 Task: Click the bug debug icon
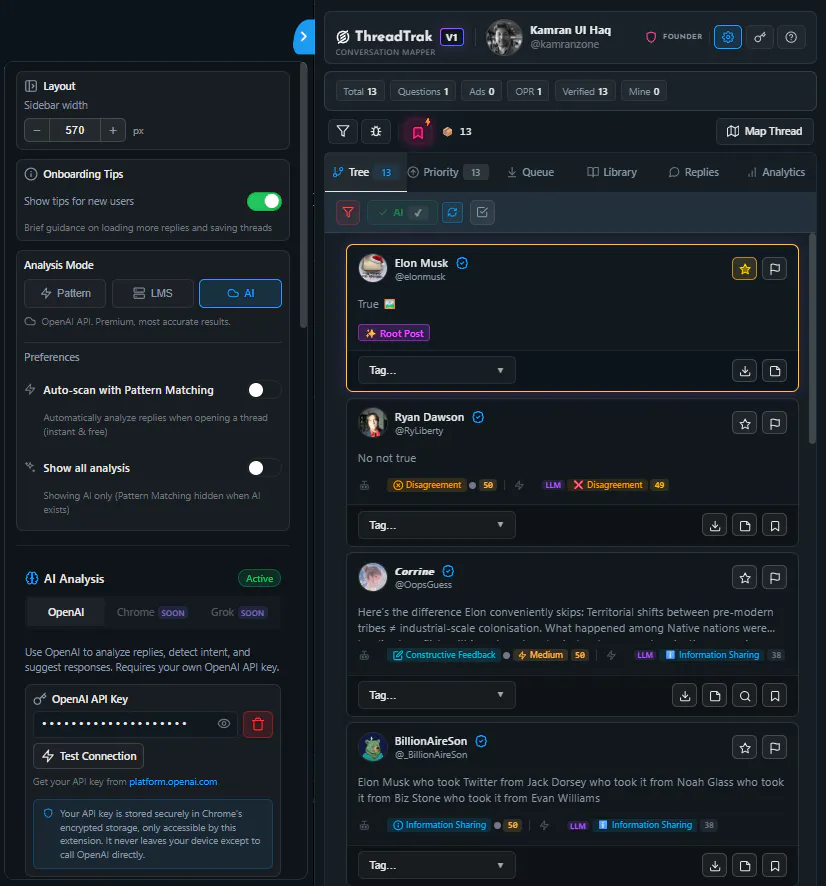point(376,131)
